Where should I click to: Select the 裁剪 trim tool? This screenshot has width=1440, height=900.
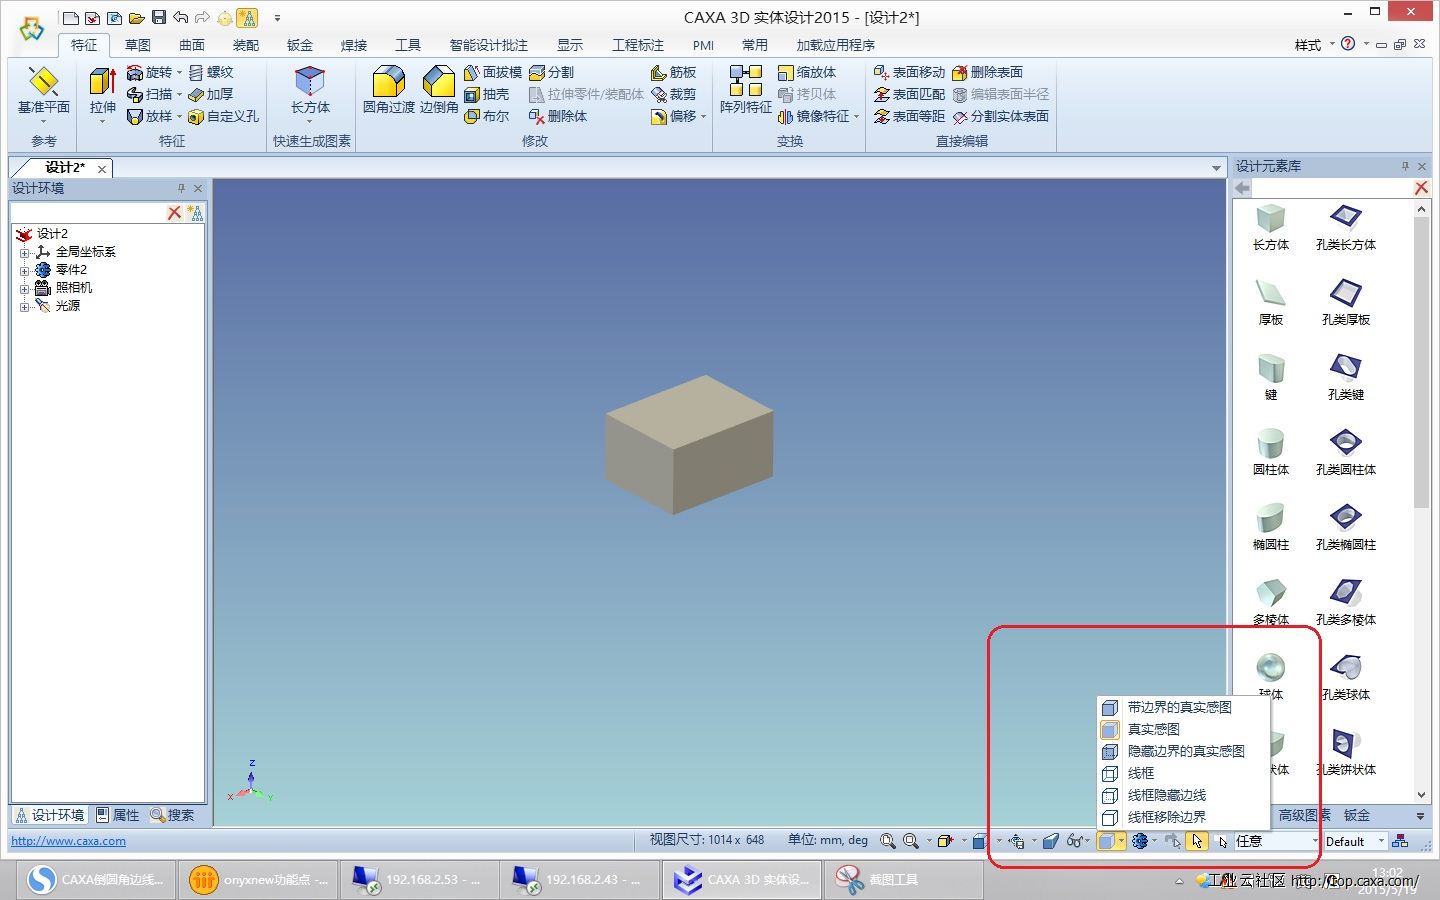coord(673,94)
